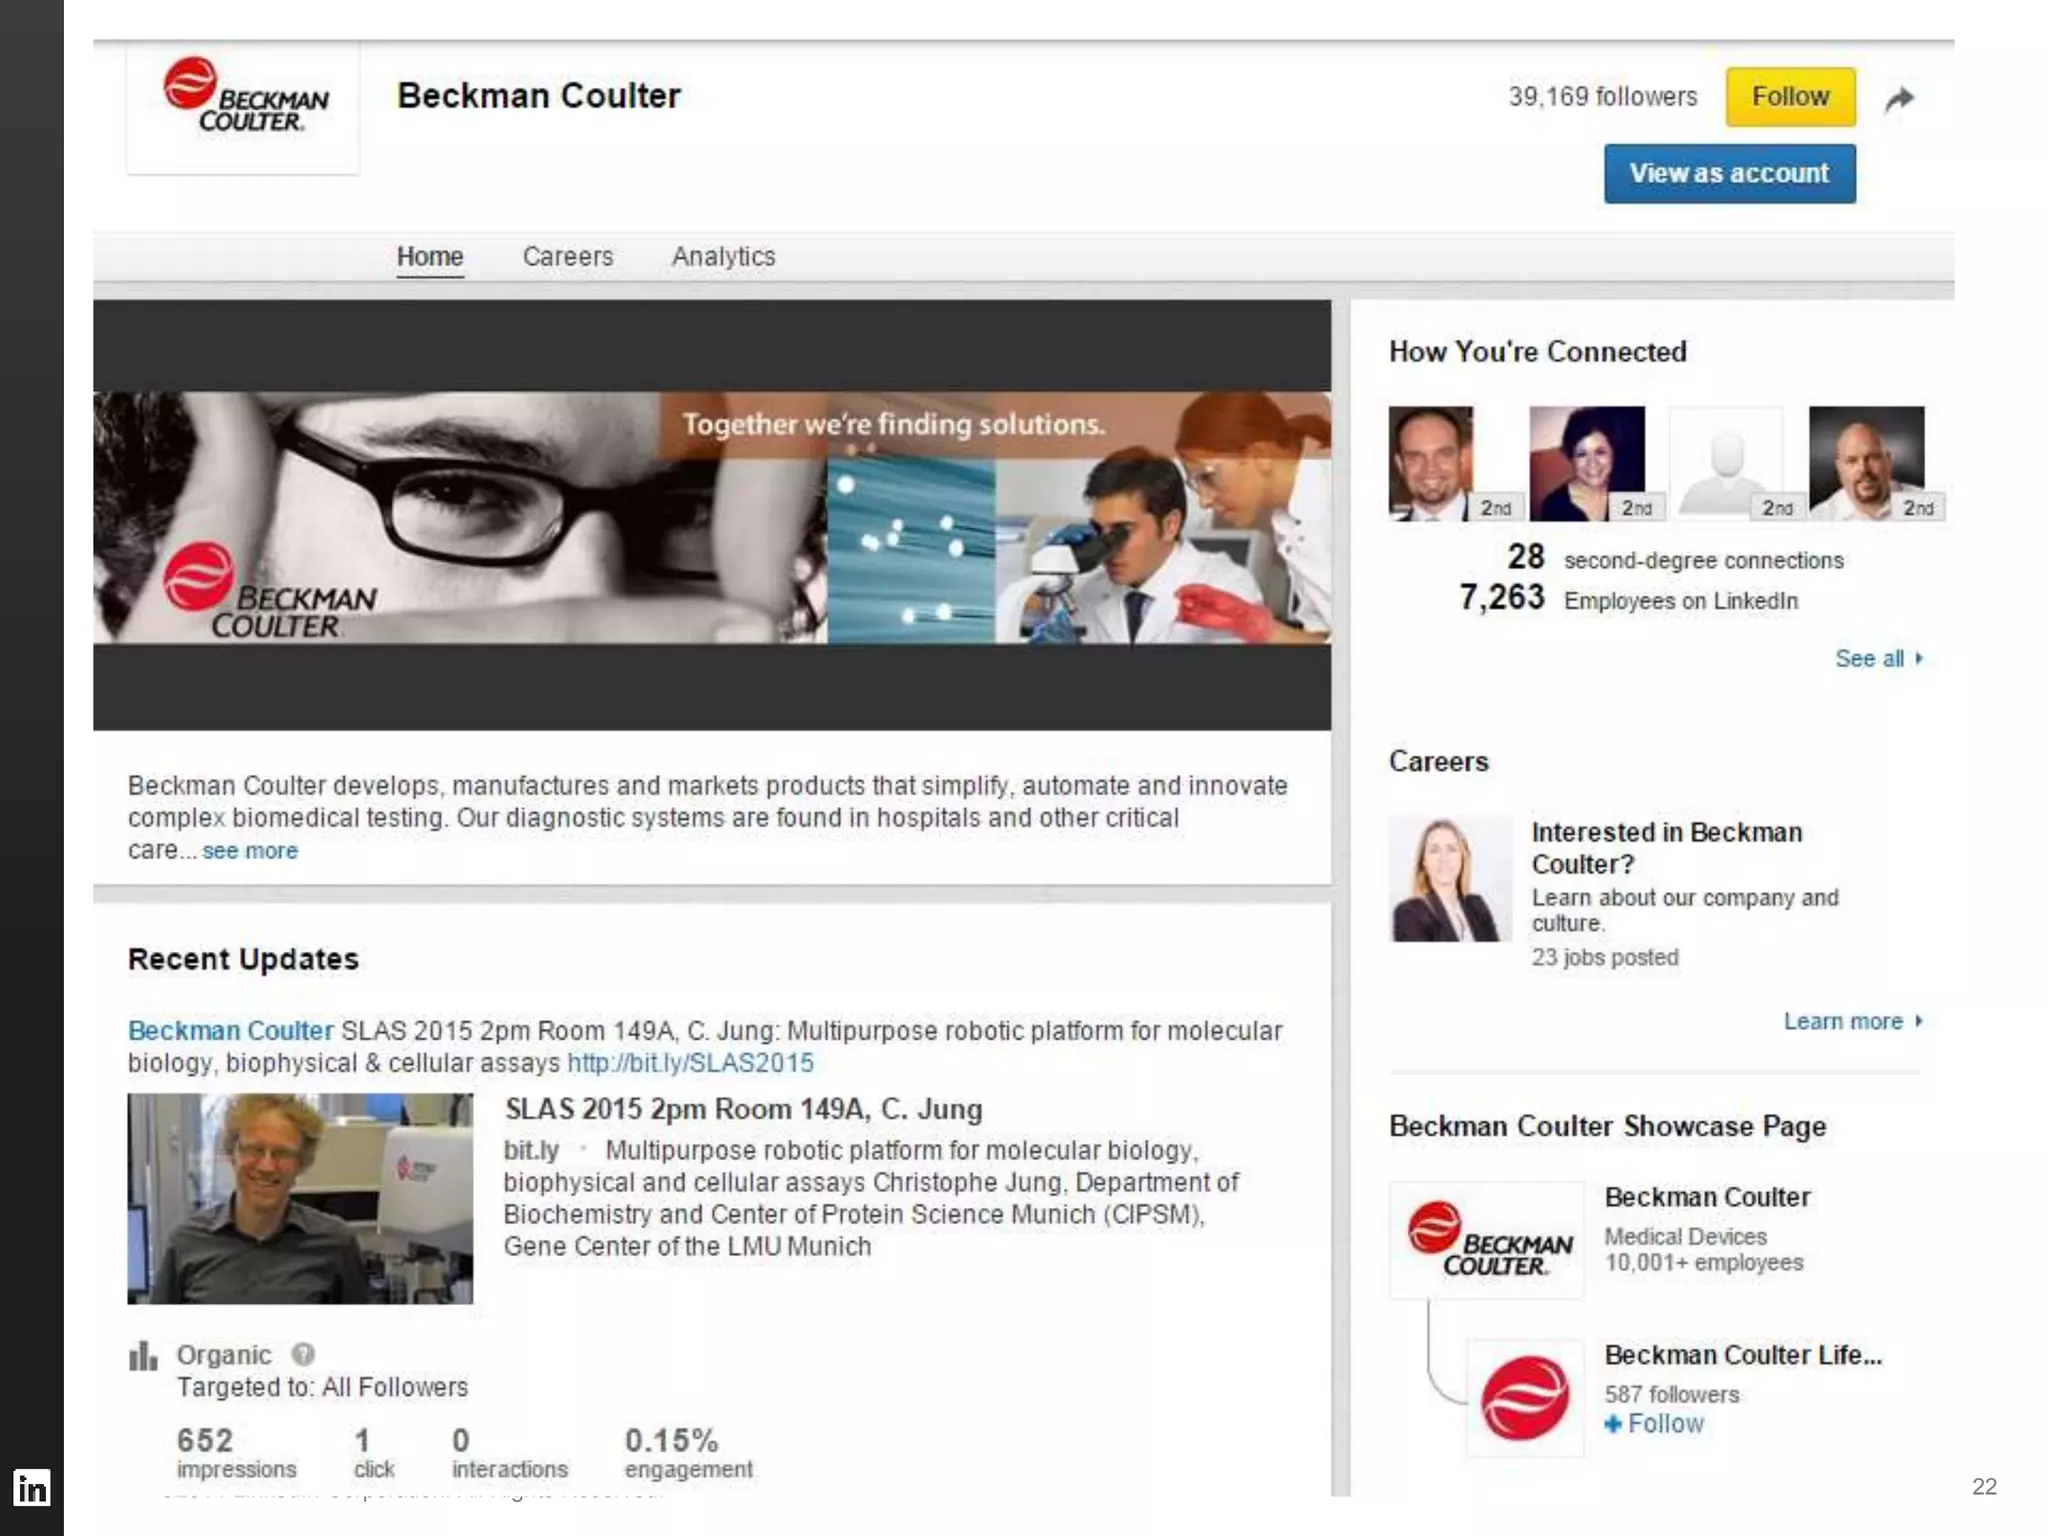This screenshot has height=1536, width=2048.
Task: Open Beckman Coulter Life Sciences showcase logo
Action: 1524,1397
